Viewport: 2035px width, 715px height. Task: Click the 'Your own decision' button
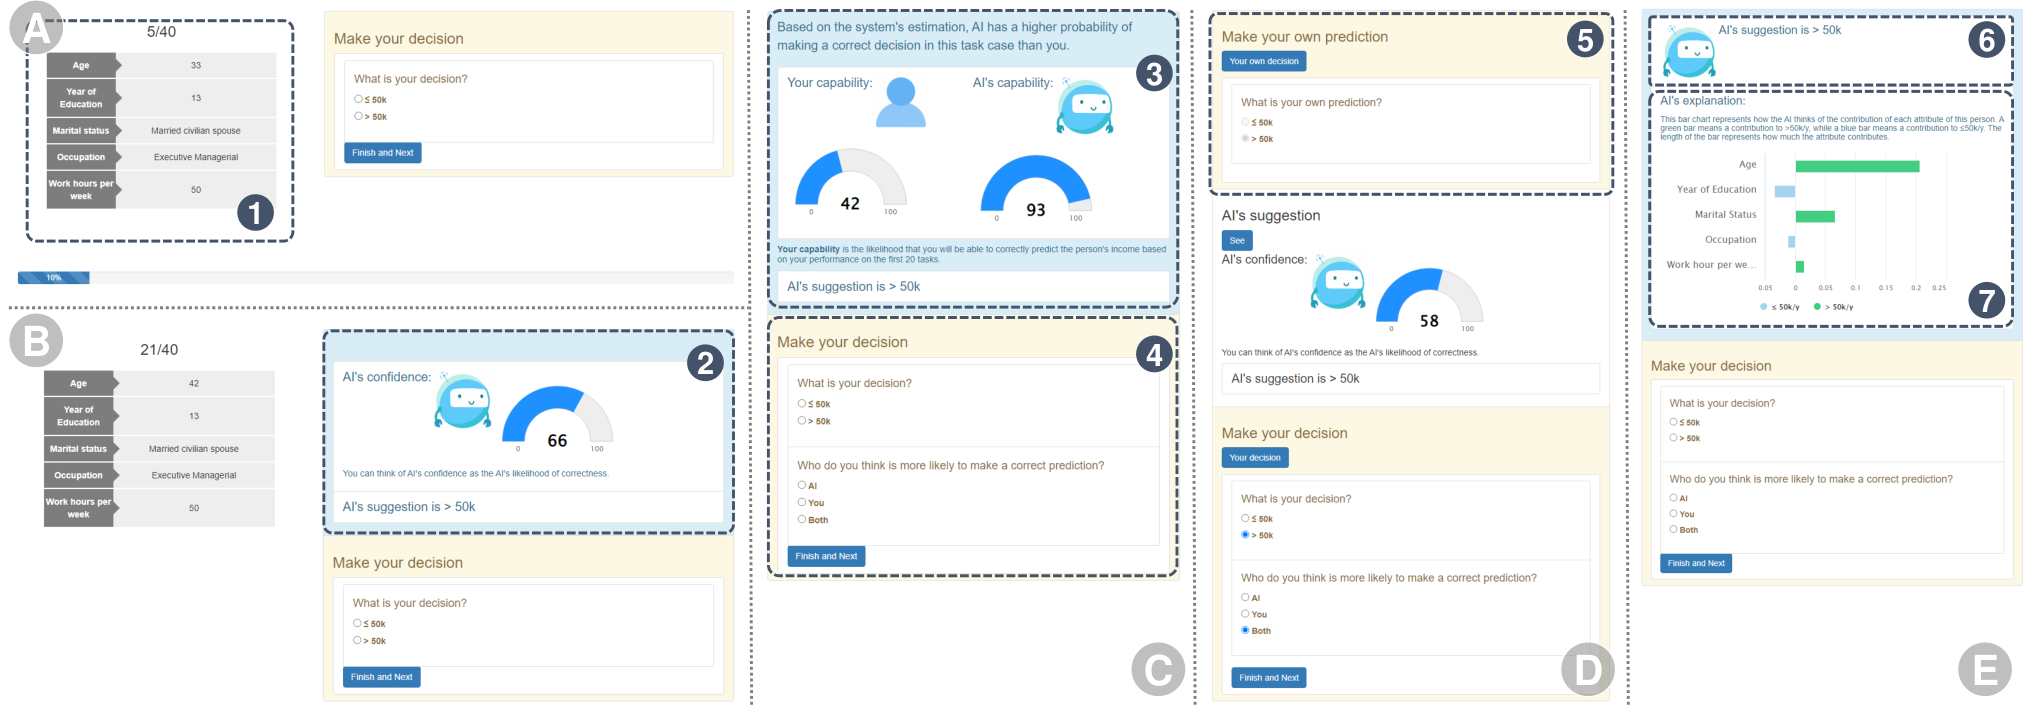tap(1264, 61)
